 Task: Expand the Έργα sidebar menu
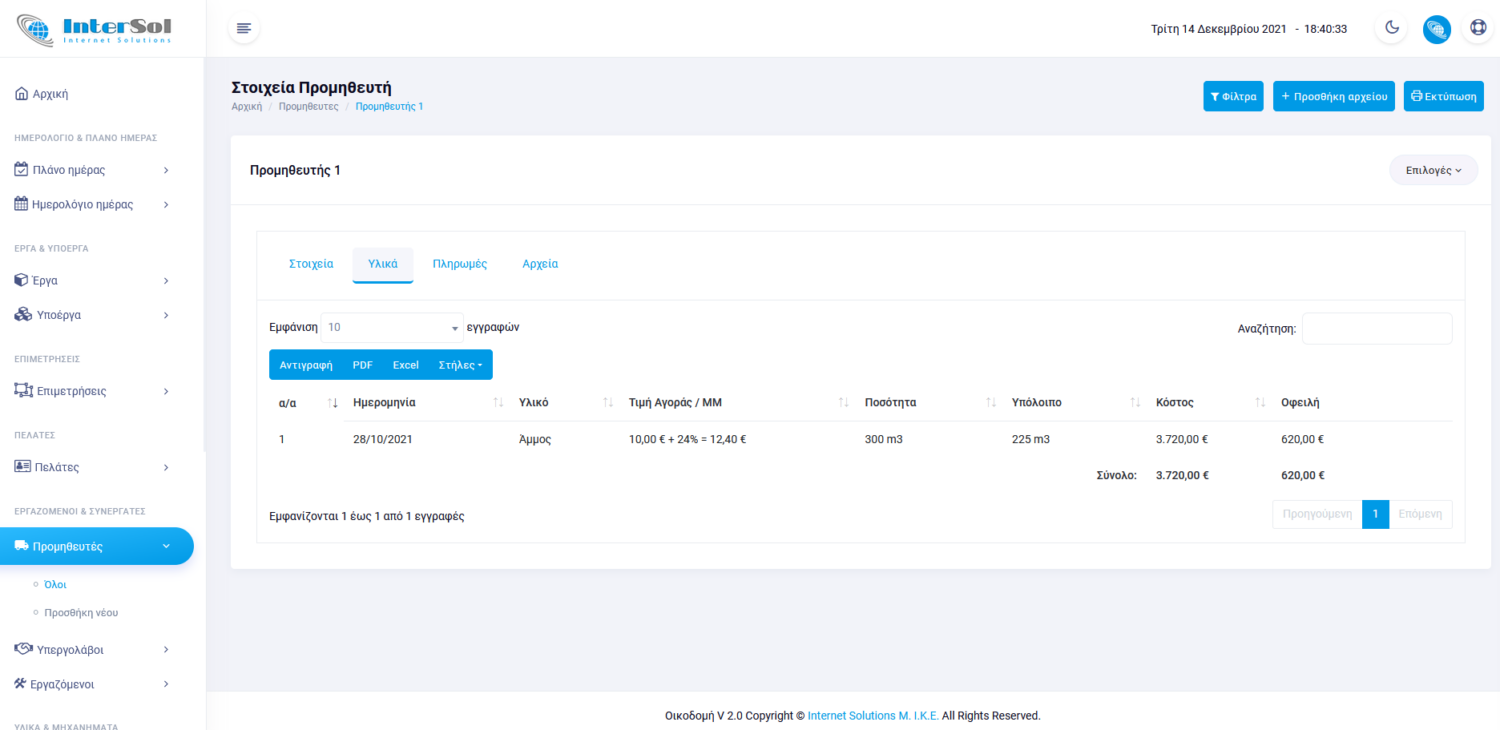click(90, 281)
